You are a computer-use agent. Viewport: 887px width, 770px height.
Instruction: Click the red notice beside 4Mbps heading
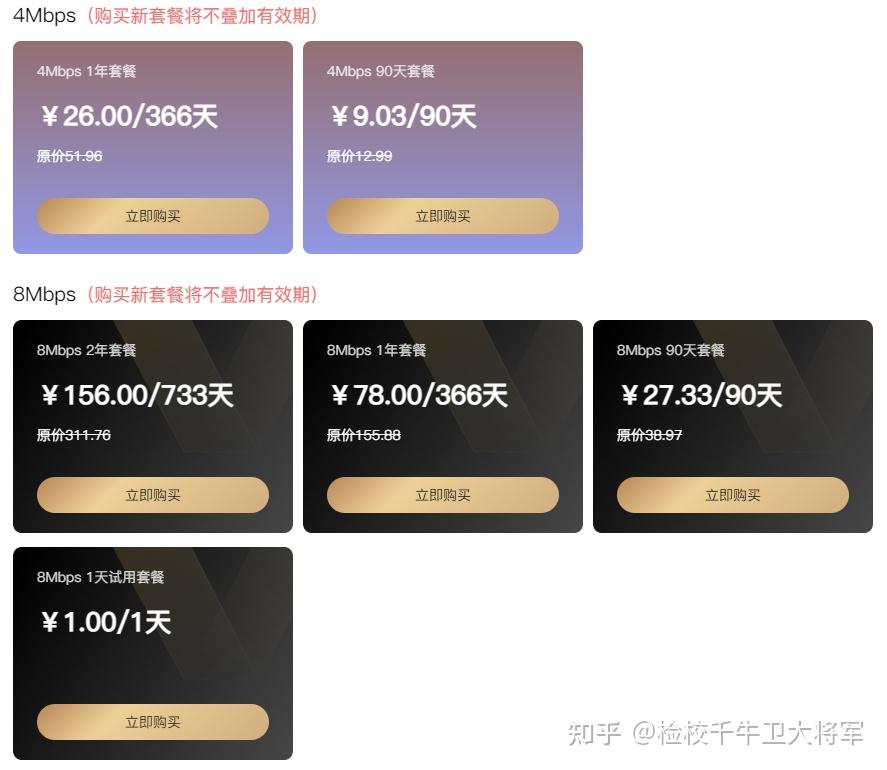click(202, 15)
